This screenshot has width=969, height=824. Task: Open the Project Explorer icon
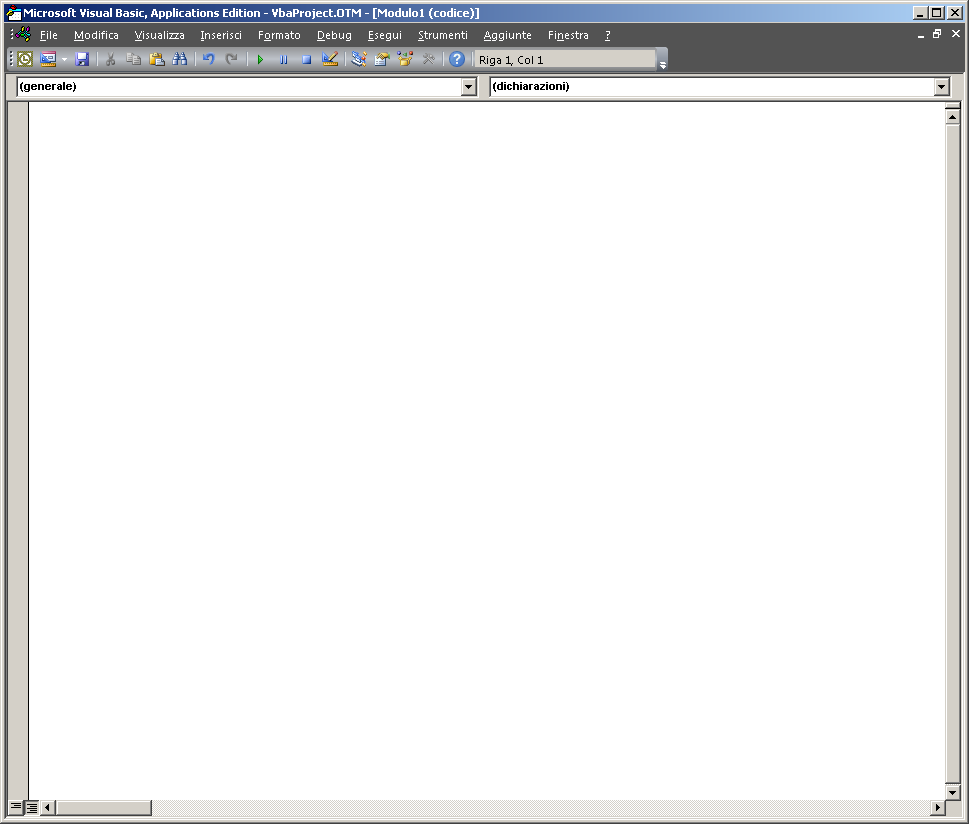tap(359, 59)
